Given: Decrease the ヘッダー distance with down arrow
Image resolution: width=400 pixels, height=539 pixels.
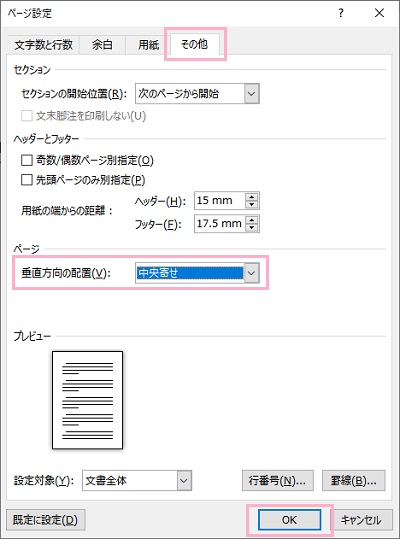Looking at the screenshot, I should pos(252,205).
